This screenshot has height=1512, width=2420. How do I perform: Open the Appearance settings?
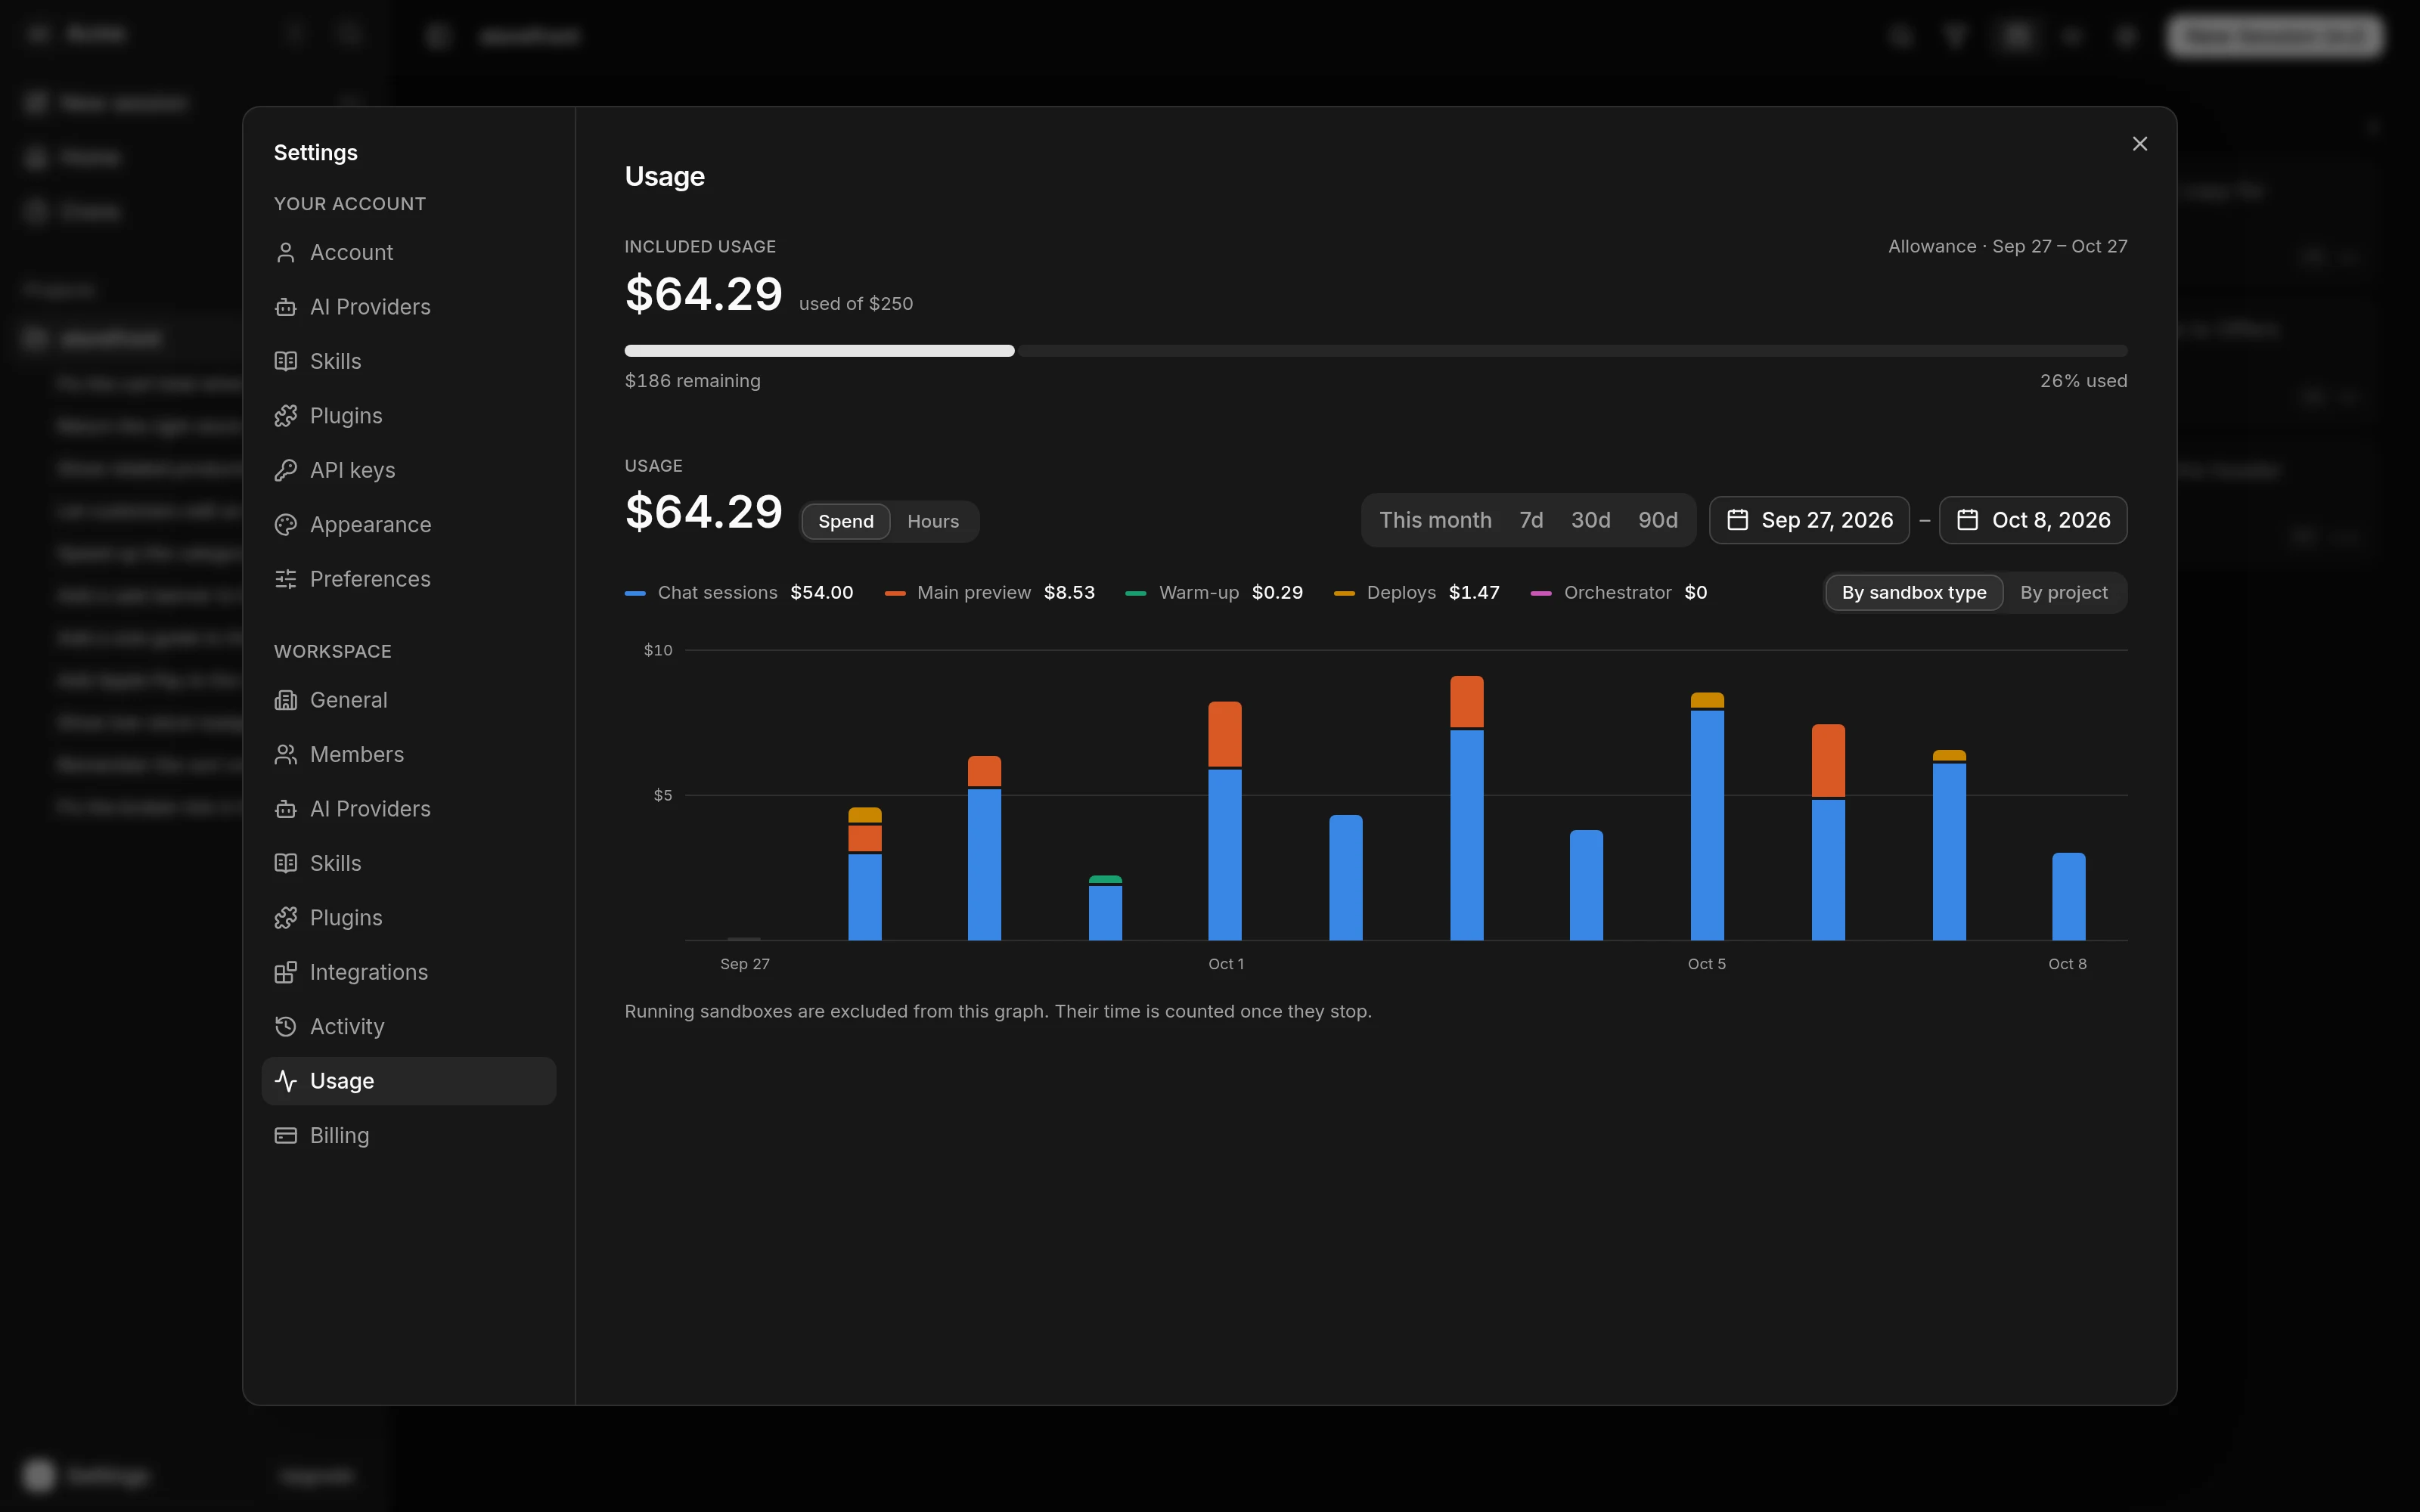(x=408, y=525)
